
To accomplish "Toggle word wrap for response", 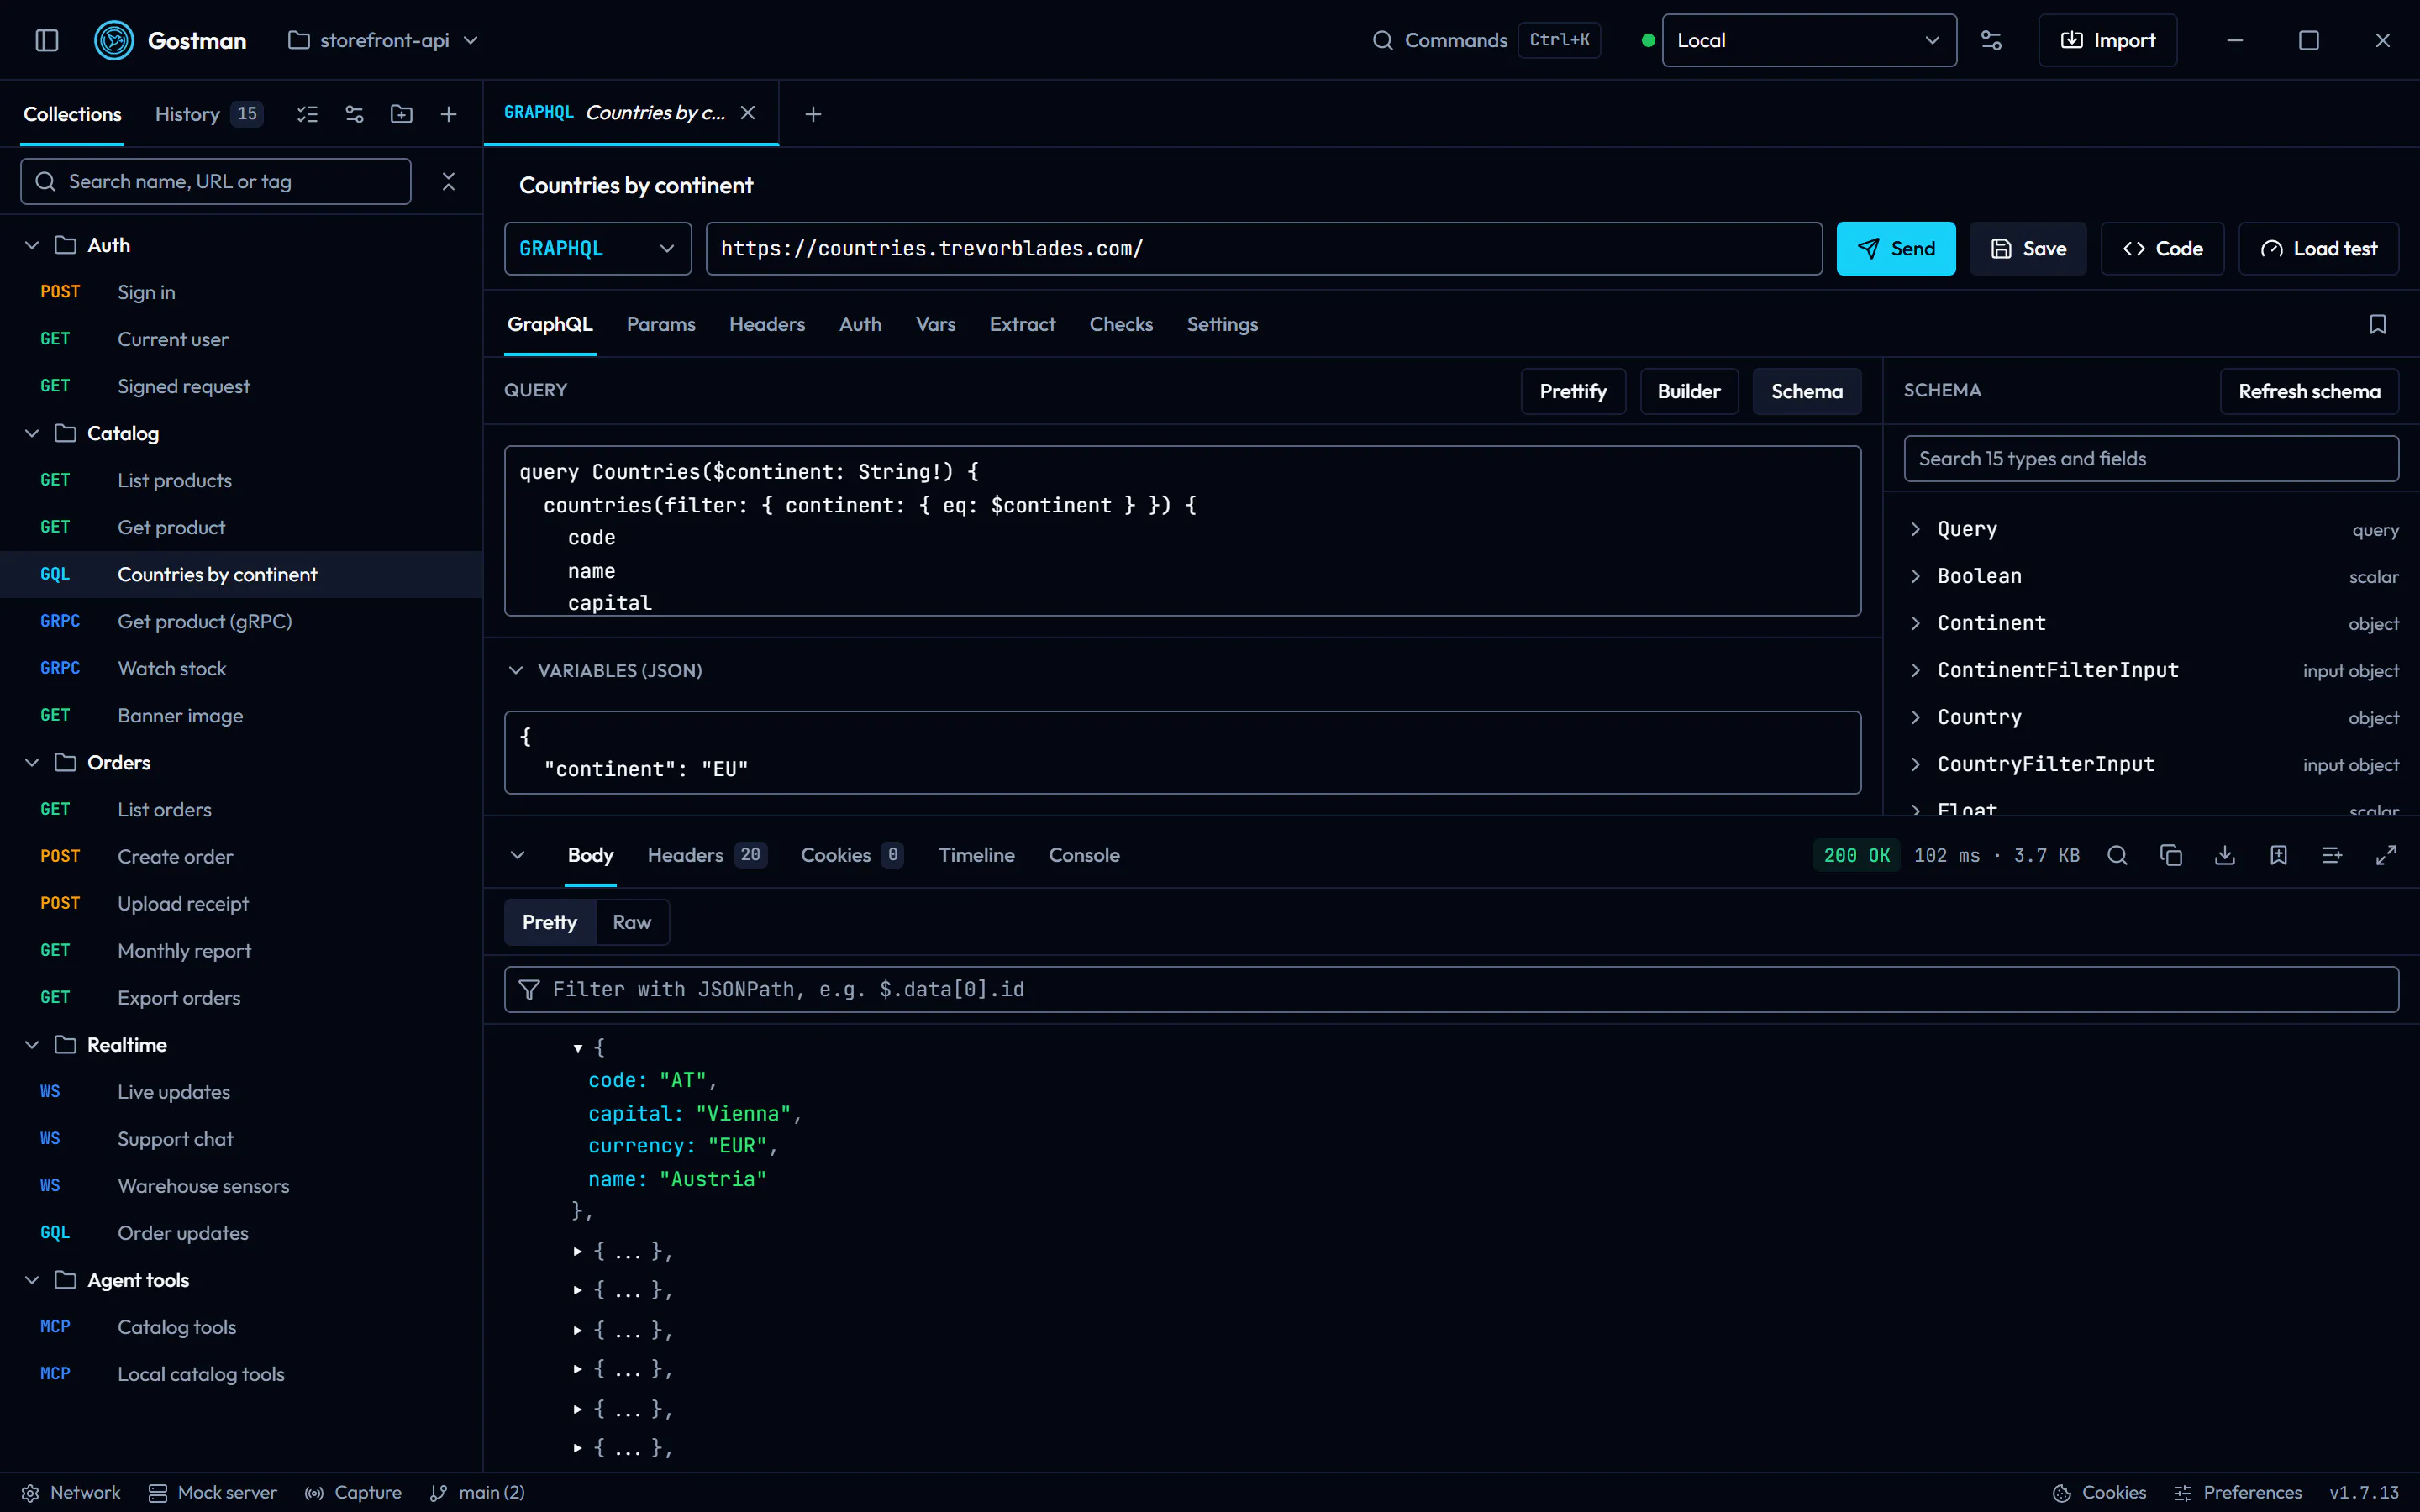I will [x=2332, y=855].
